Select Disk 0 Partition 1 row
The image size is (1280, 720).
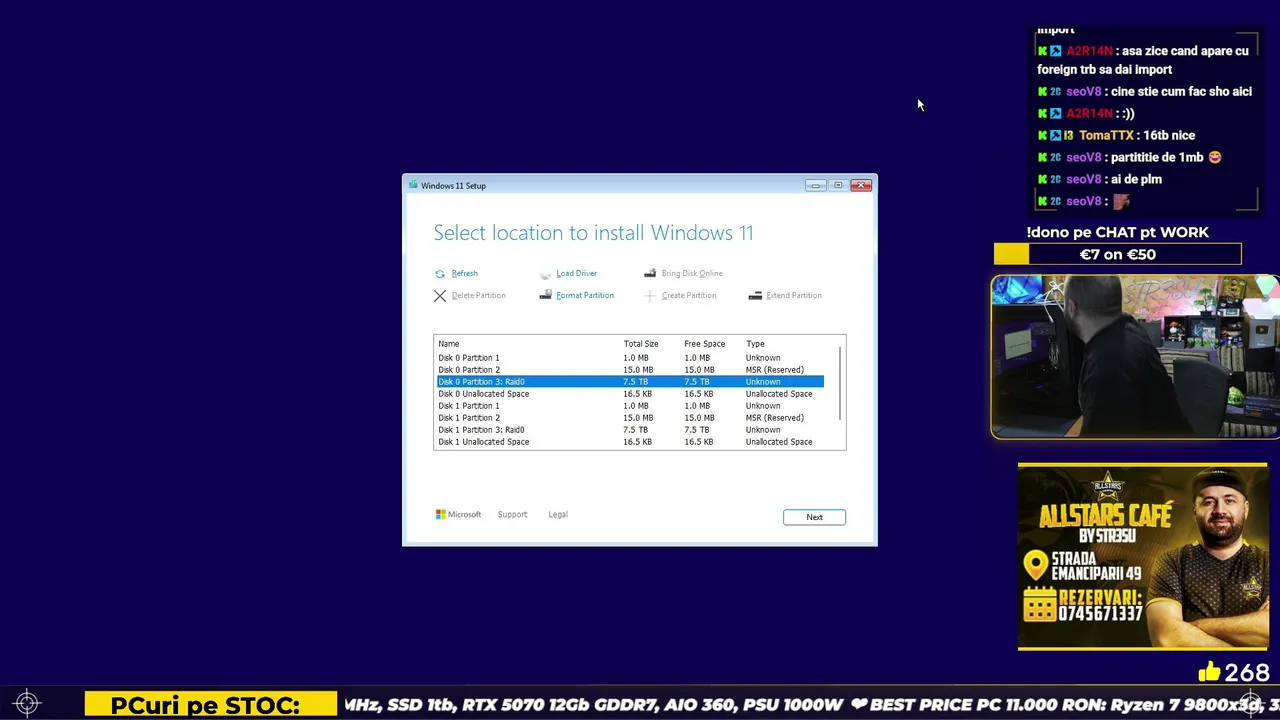[x=630, y=358]
